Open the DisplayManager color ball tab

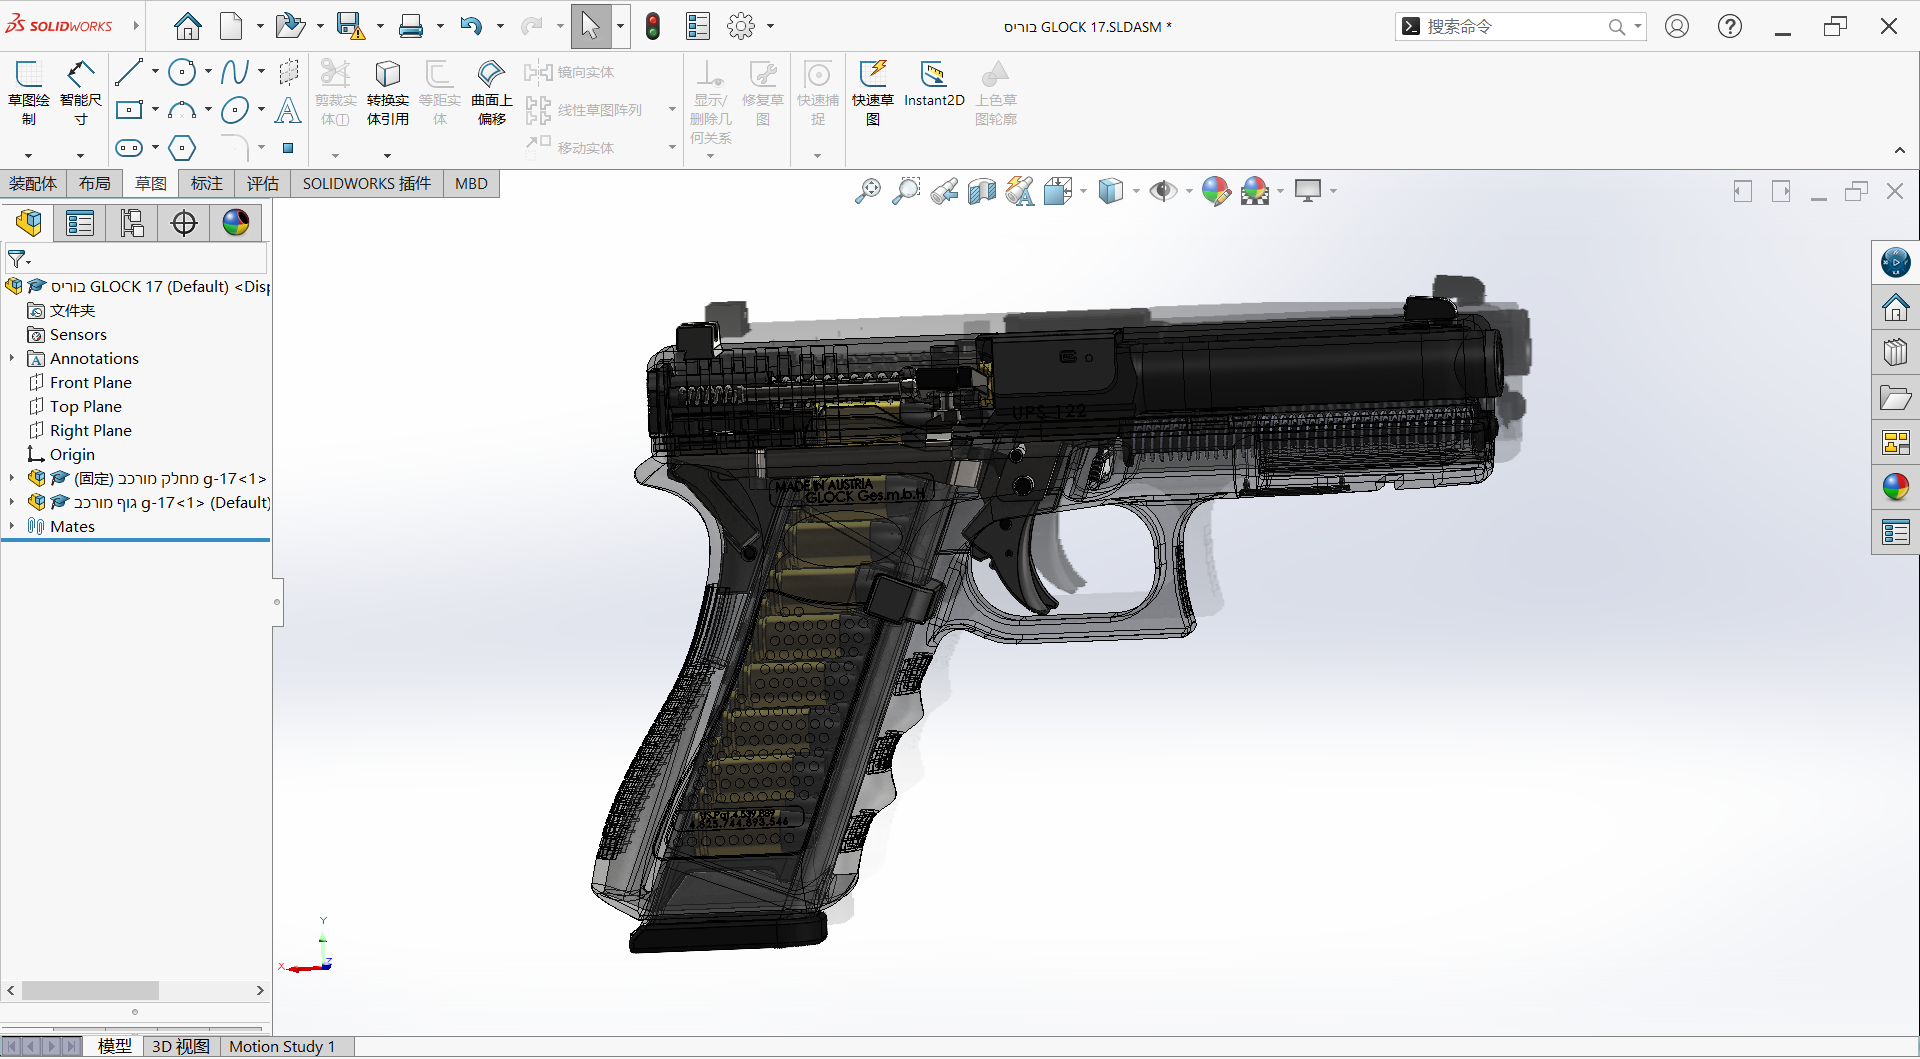[x=236, y=222]
